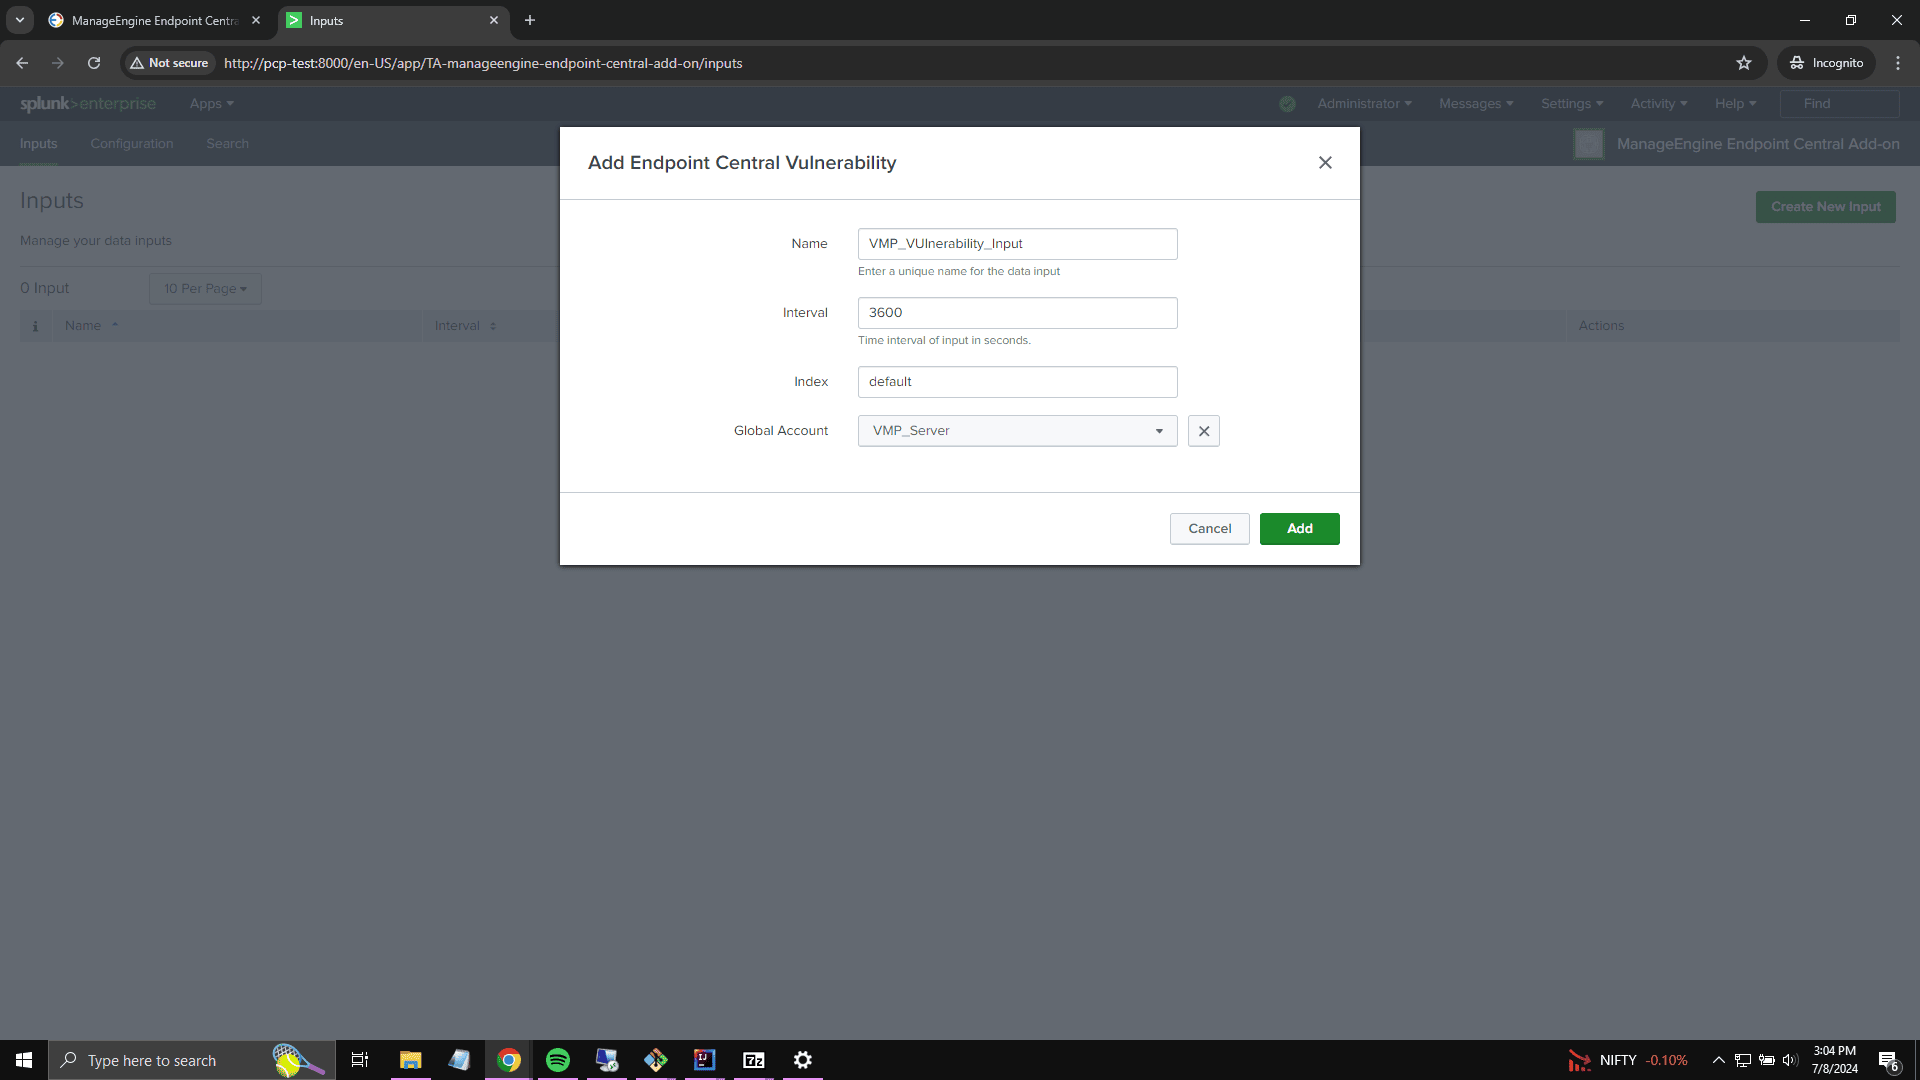Open the ManageEngine Endpoint Central Add-on app icon
The width and height of the screenshot is (1920, 1080).
pyautogui.click(x=1589, y=143)
